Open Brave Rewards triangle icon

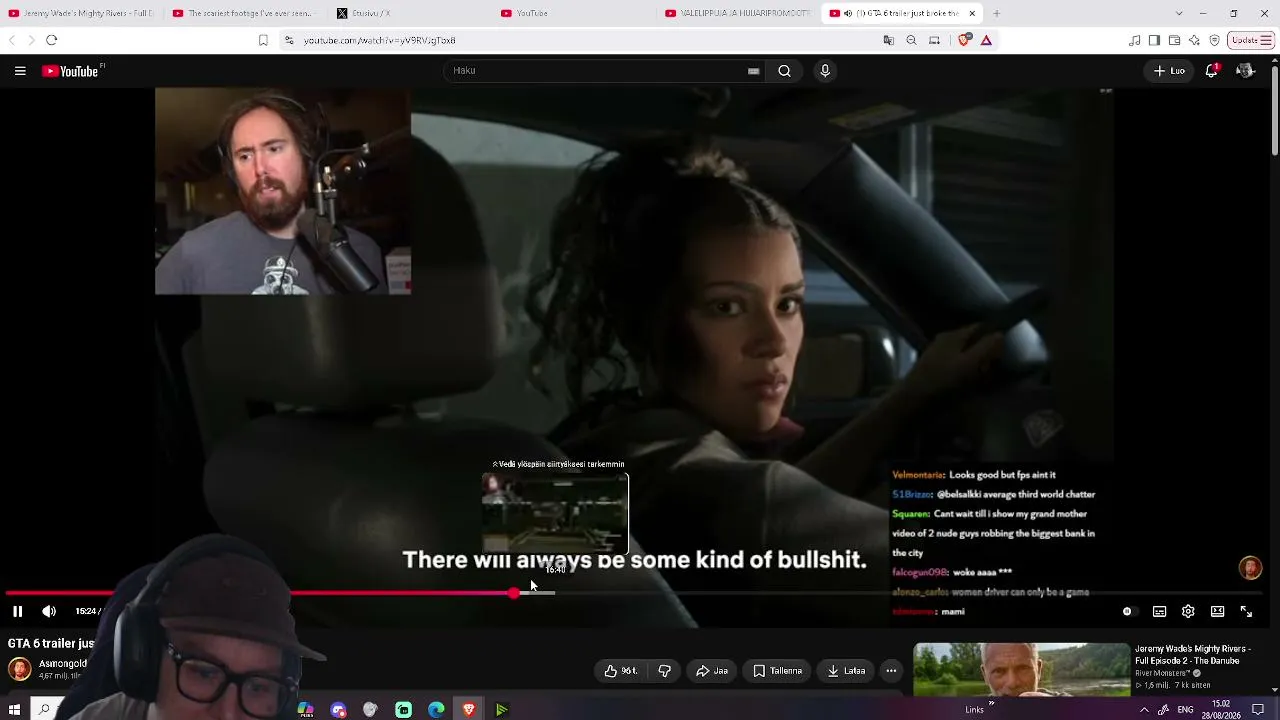pos(986,40)
